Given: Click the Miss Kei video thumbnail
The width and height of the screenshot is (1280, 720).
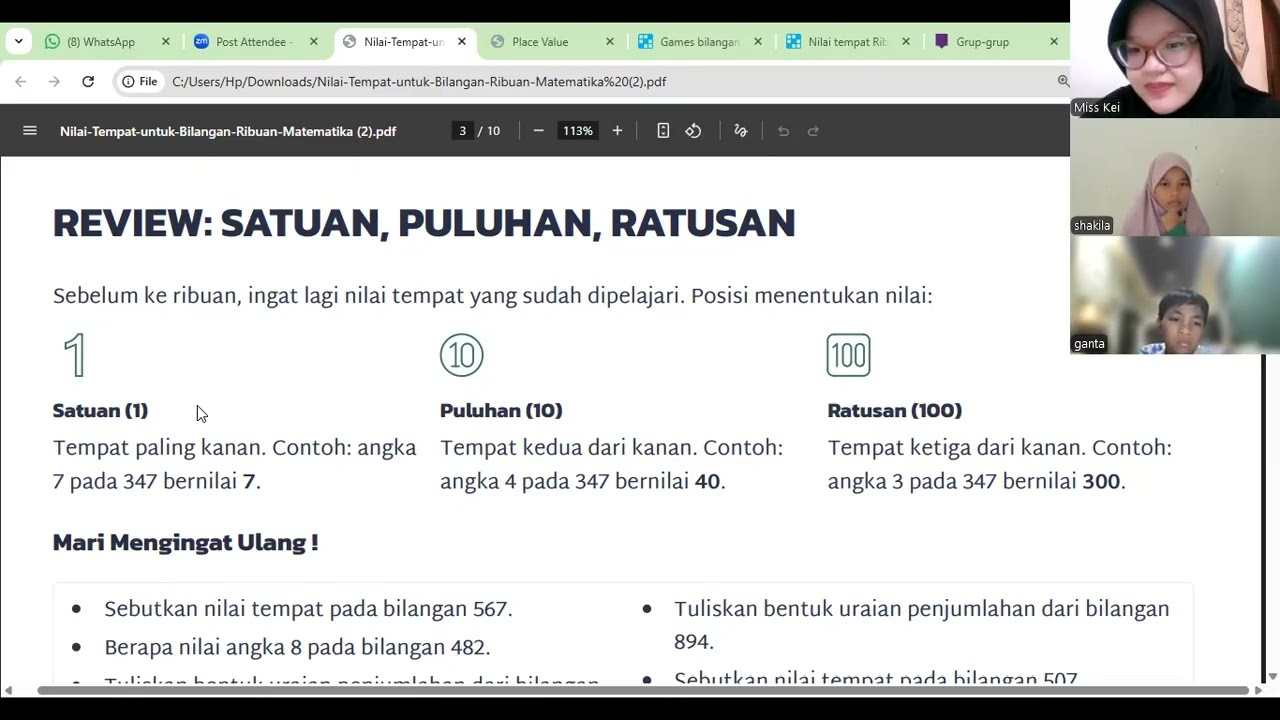Looking at the screenshot, I should tap(1175, 59).
